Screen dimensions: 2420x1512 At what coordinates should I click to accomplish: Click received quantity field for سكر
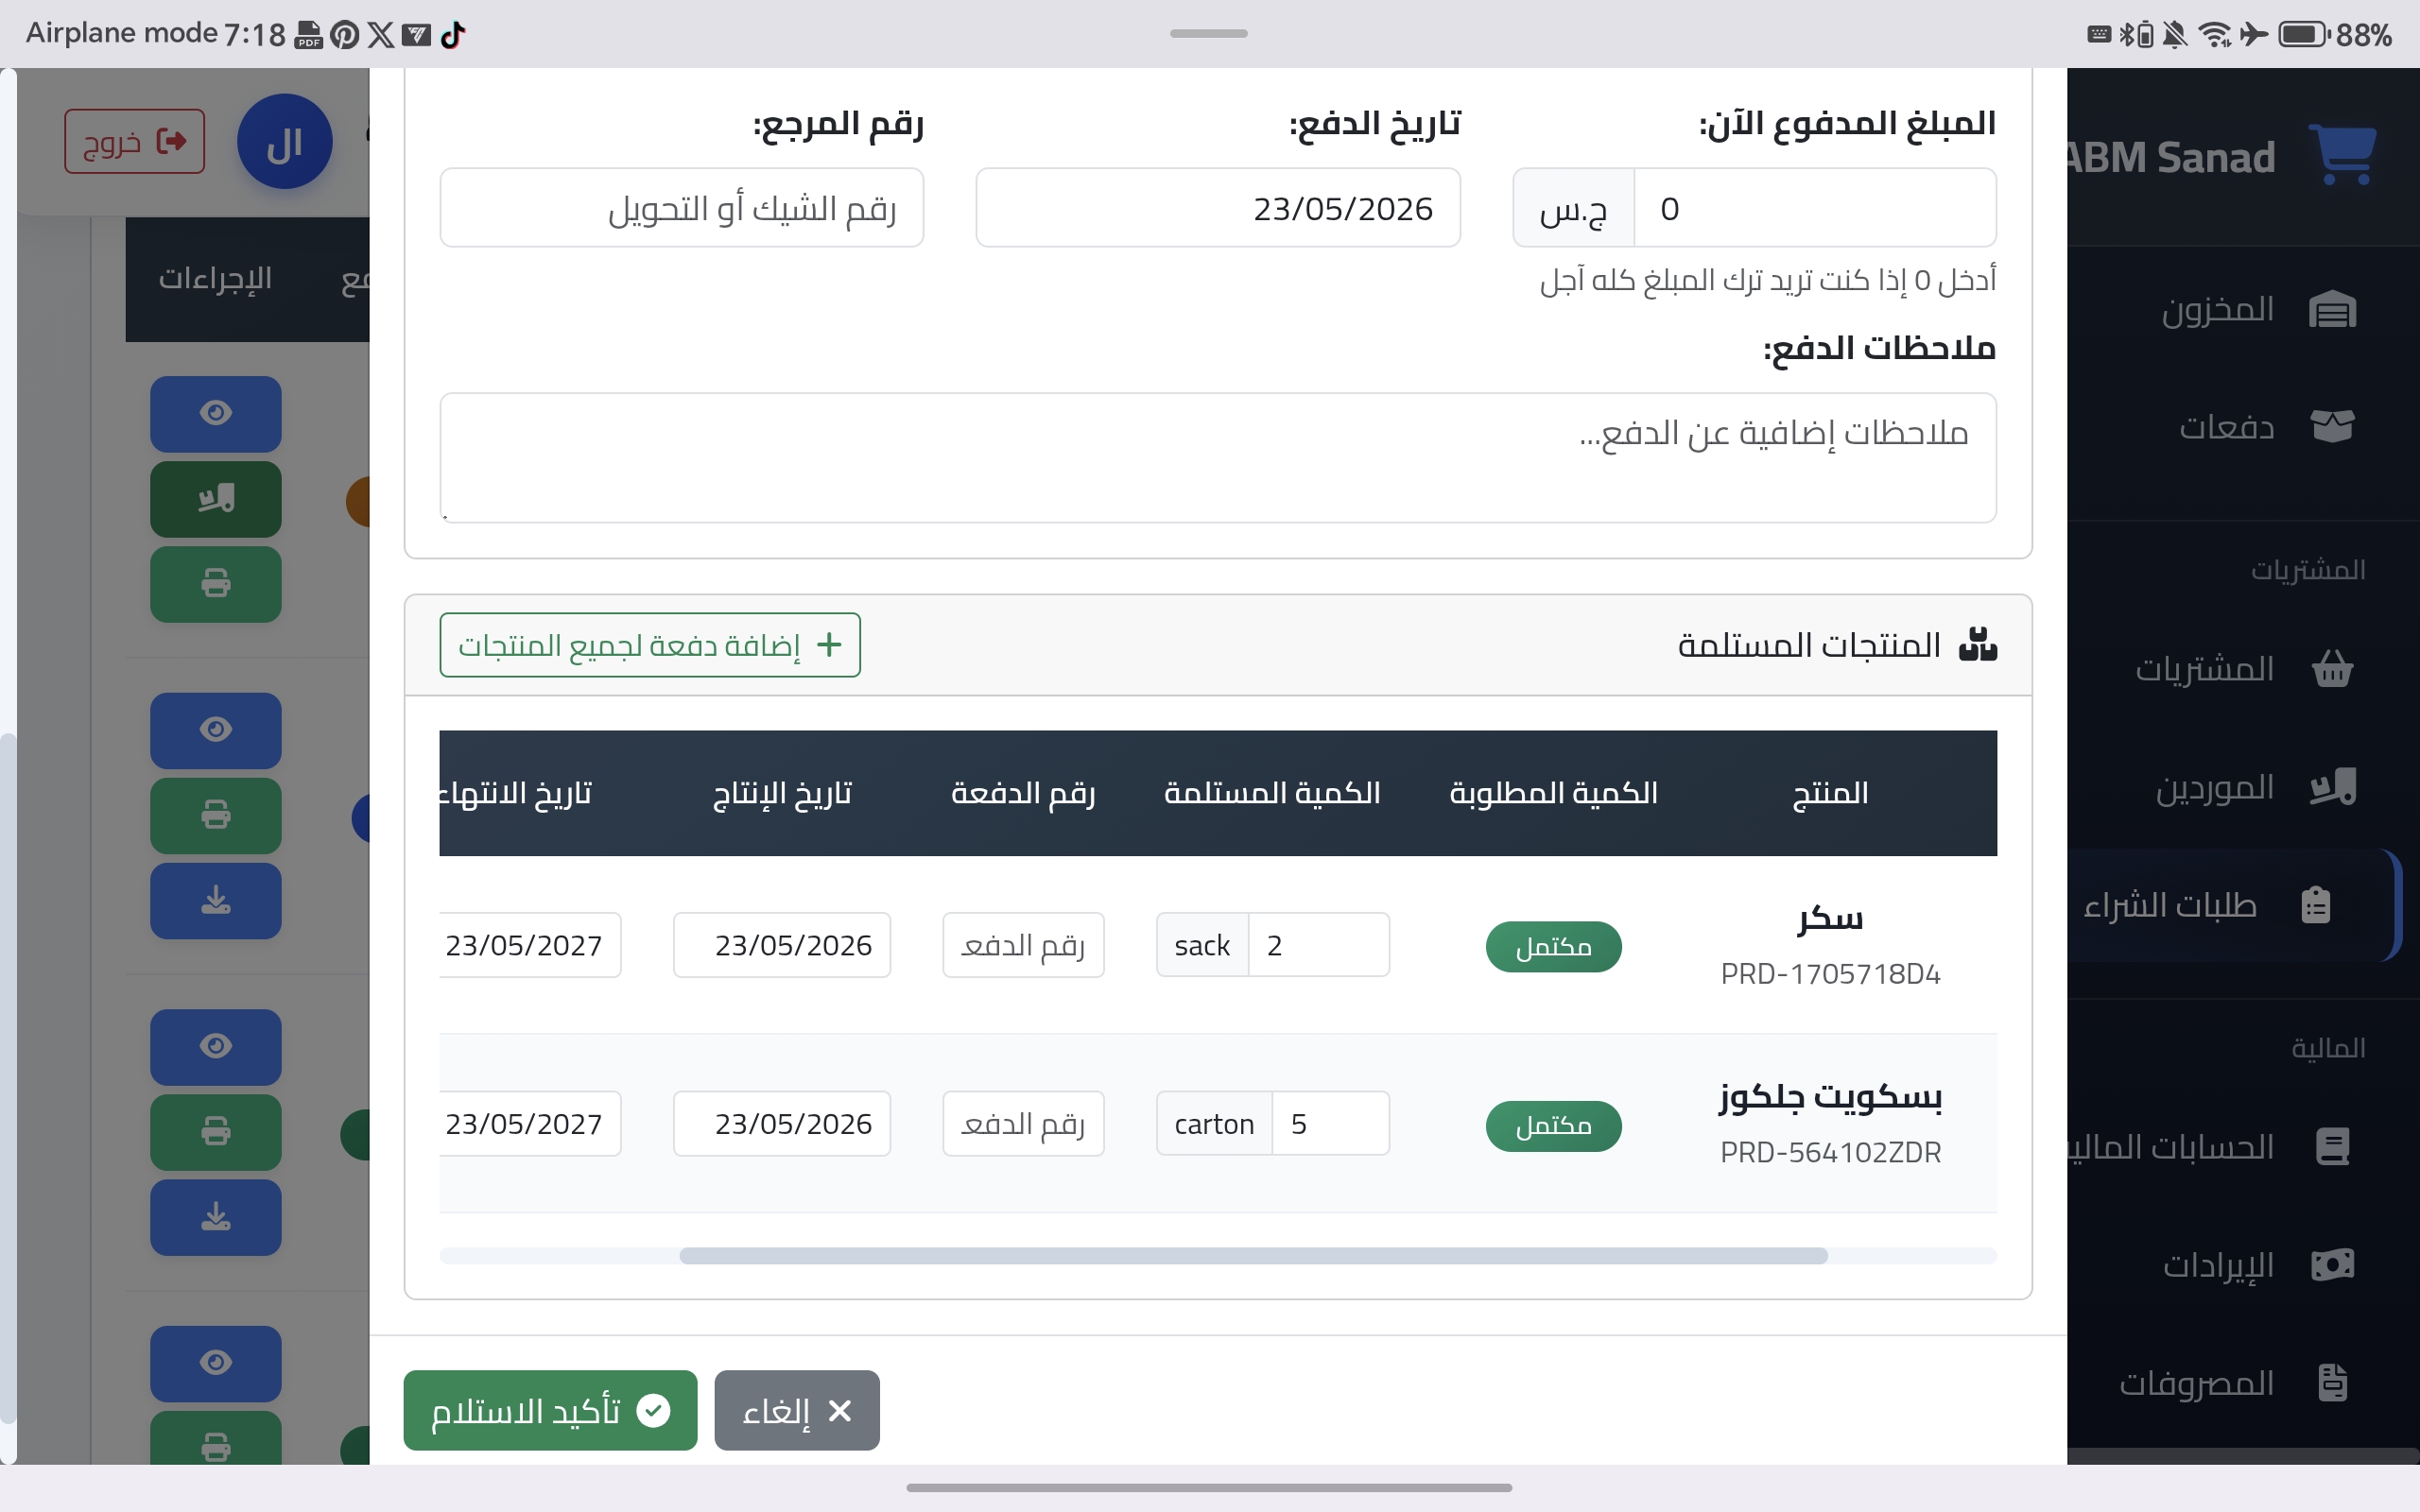(1318, 945)
